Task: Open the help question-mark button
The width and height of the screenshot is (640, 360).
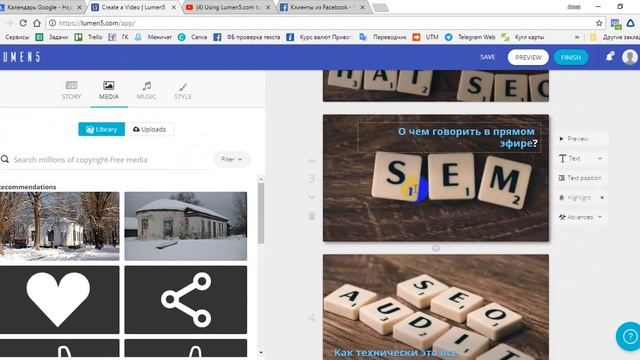Action: pyautogui.click(x=630, y=336)
